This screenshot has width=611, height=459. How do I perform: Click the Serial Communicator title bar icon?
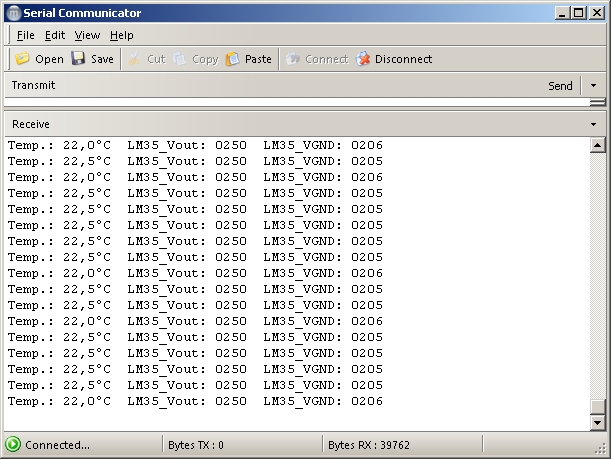tap(13, 13)
